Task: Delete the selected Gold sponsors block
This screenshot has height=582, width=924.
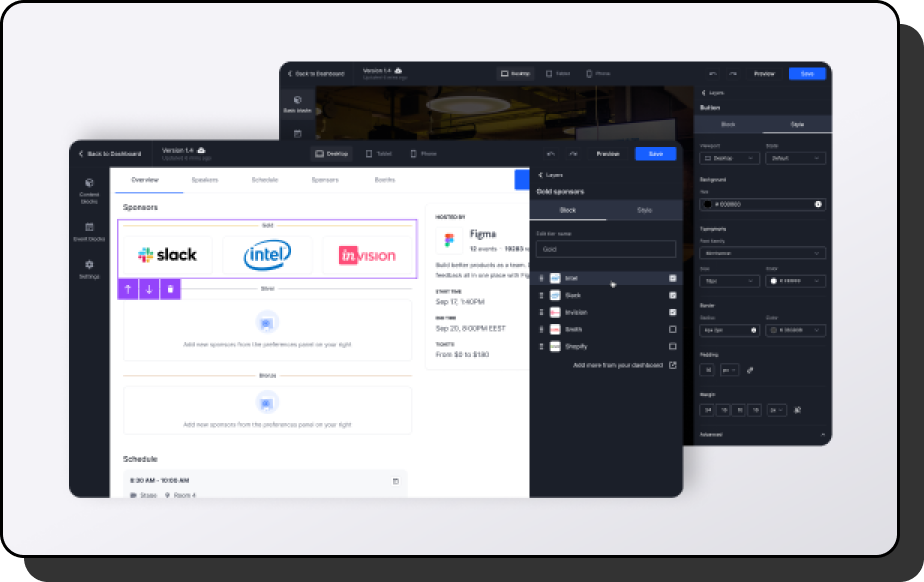Action: [170, 289]
